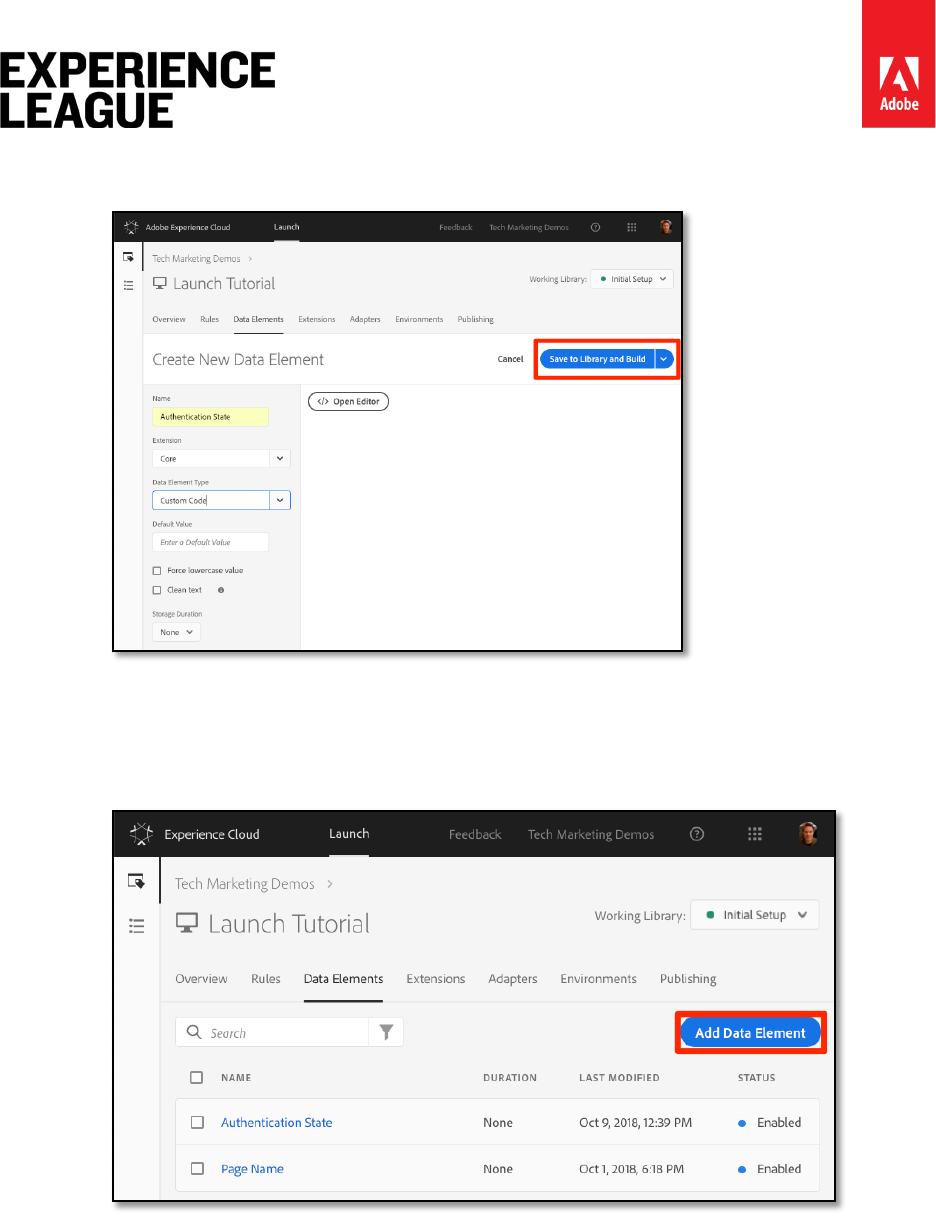Open Working Library Initial Setup dropdown in lower screenshot
This screenshot has height=1216, width=936.
click(x=755, y=915)
